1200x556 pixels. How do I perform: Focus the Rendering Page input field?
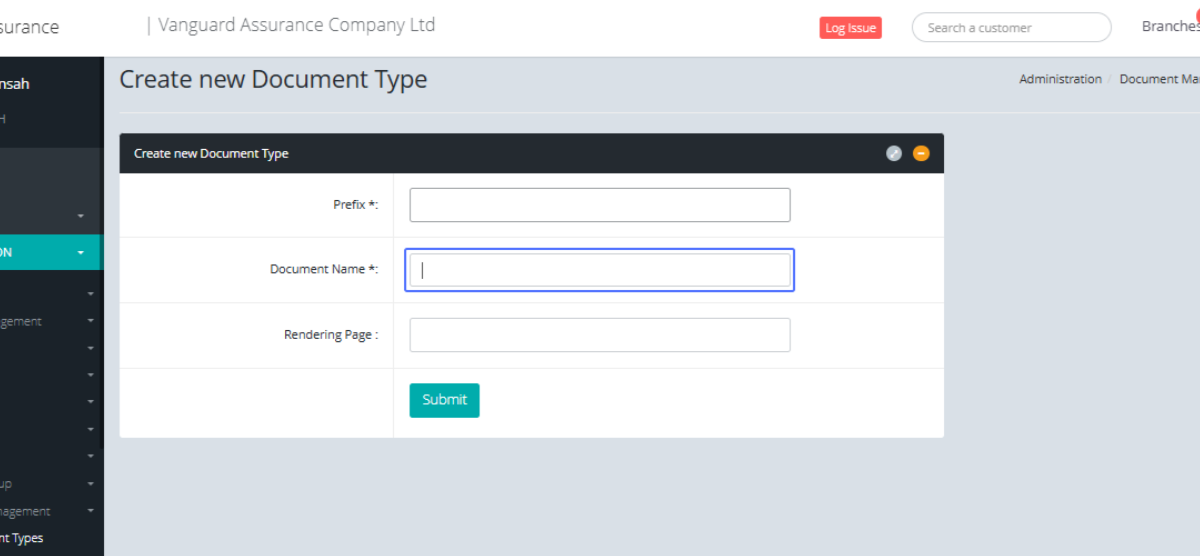coord(600,335)
